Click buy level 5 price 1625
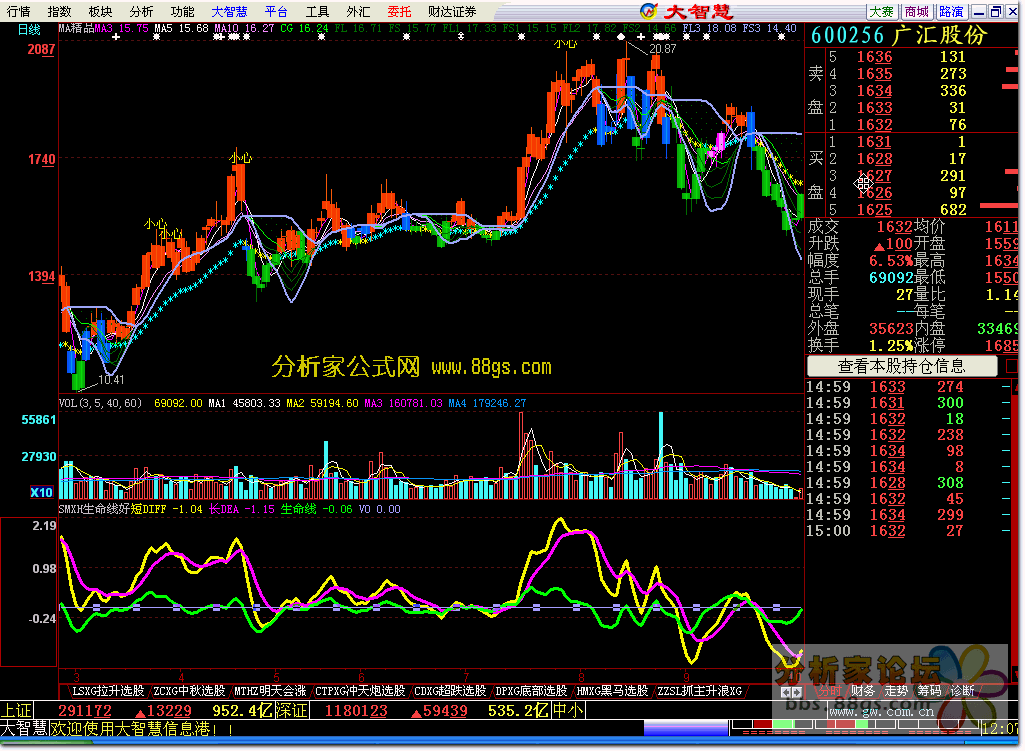1025x751 pixels. 875,210
